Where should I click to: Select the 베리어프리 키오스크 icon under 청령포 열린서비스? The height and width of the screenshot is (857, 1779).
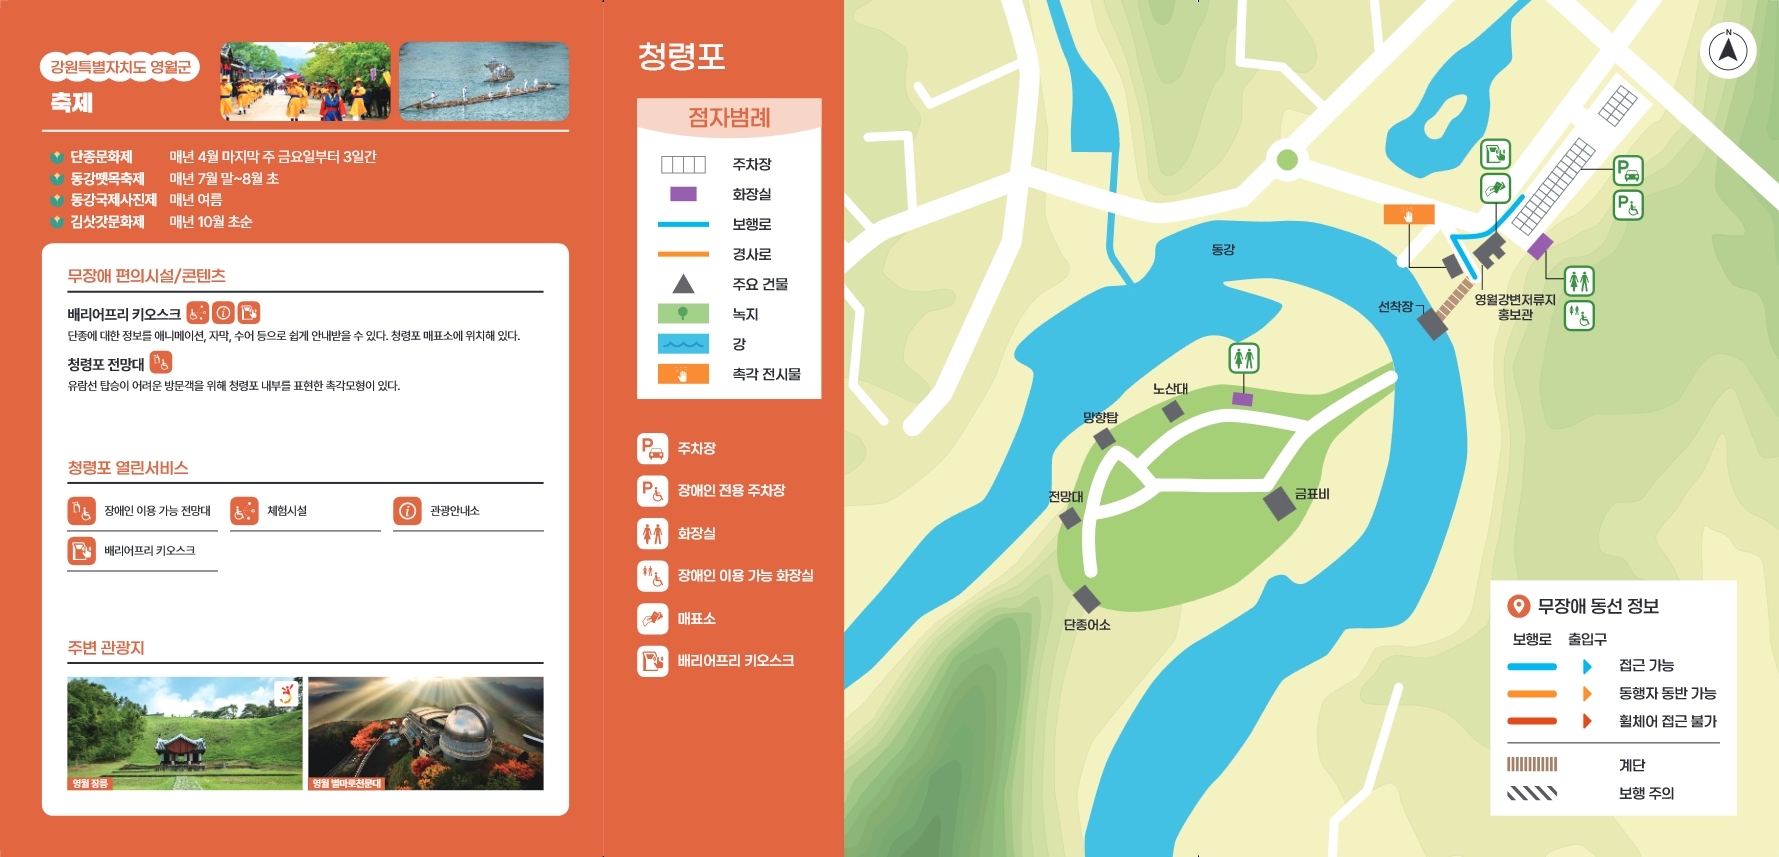81,551
